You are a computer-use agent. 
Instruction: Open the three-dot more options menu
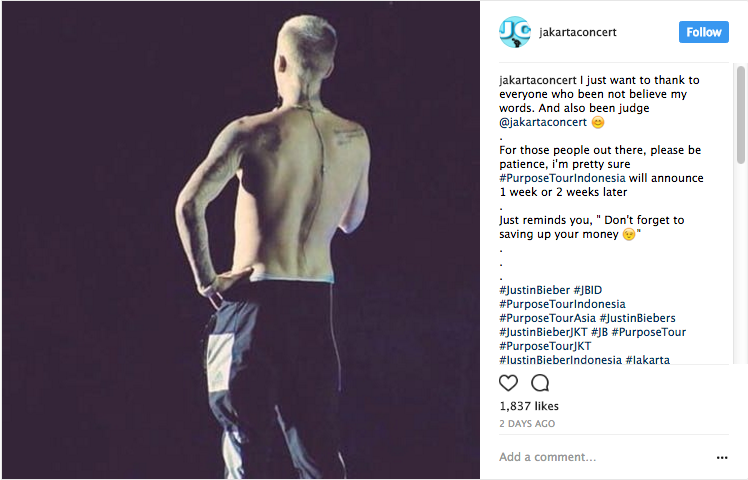point(722,458)
